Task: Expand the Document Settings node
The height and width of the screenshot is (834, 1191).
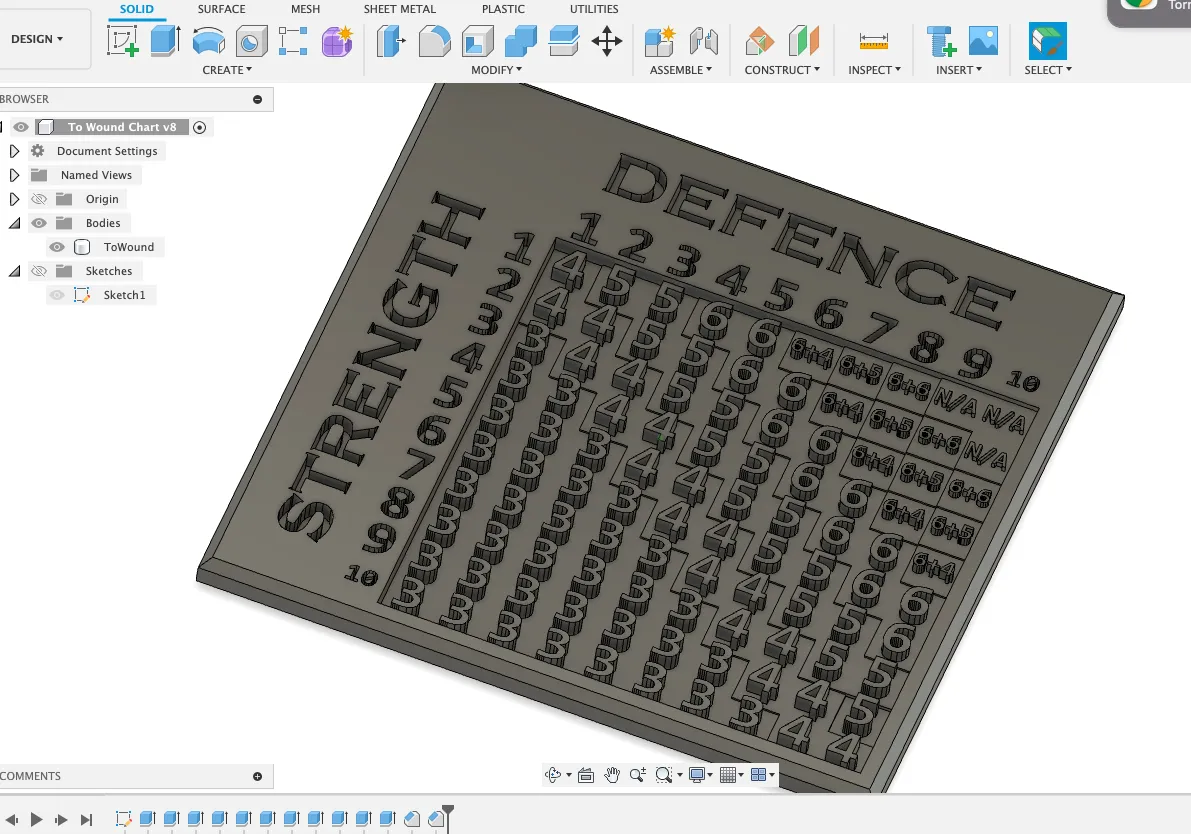Action: pyautogui.click(x=14, y=151)
